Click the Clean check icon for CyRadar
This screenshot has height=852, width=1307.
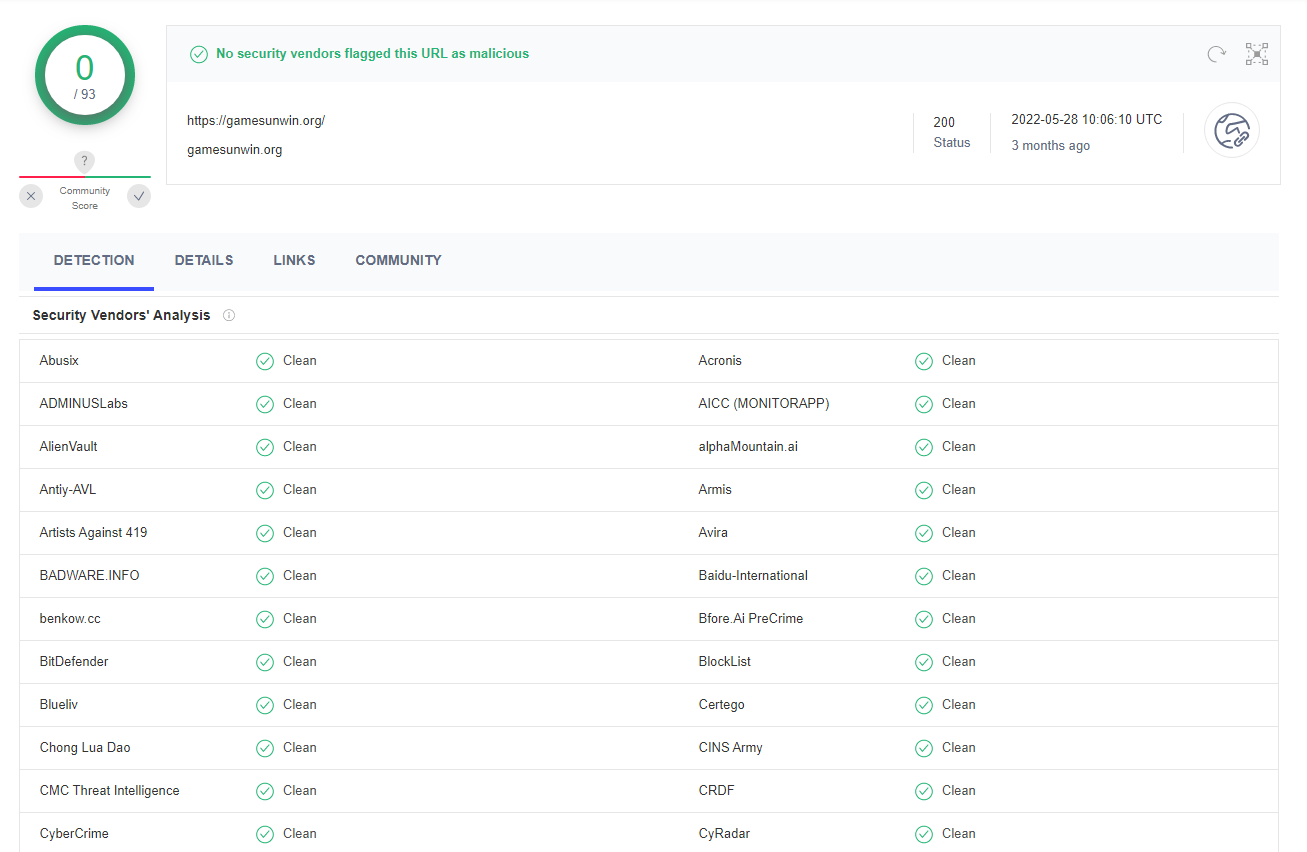point(924,834)
